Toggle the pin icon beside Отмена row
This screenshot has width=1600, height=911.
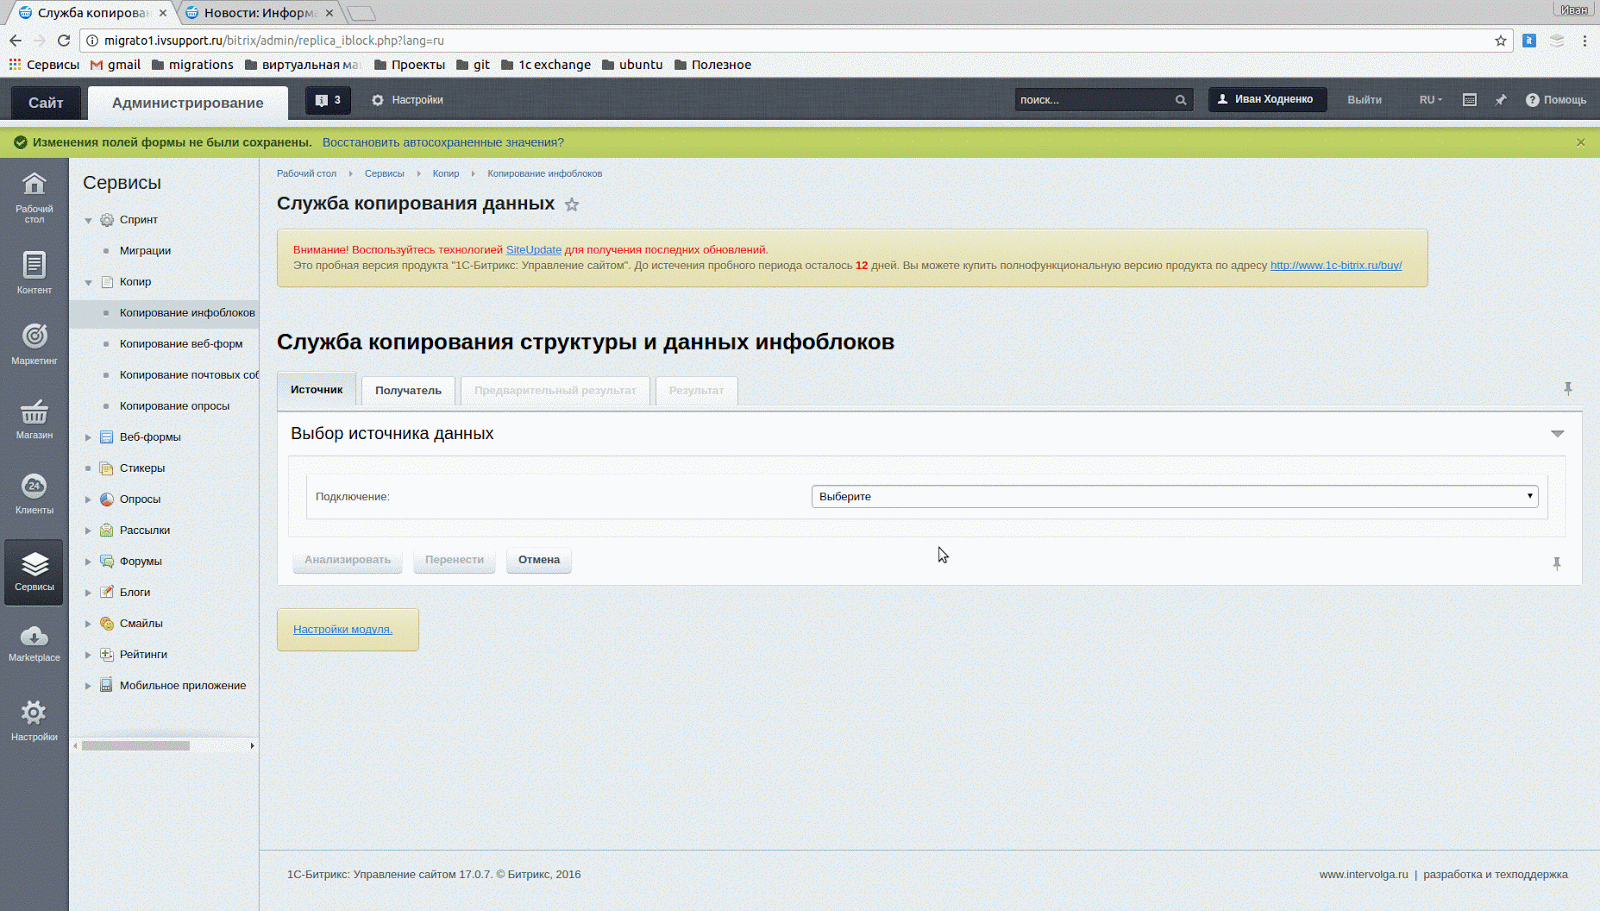point(1556,564)
